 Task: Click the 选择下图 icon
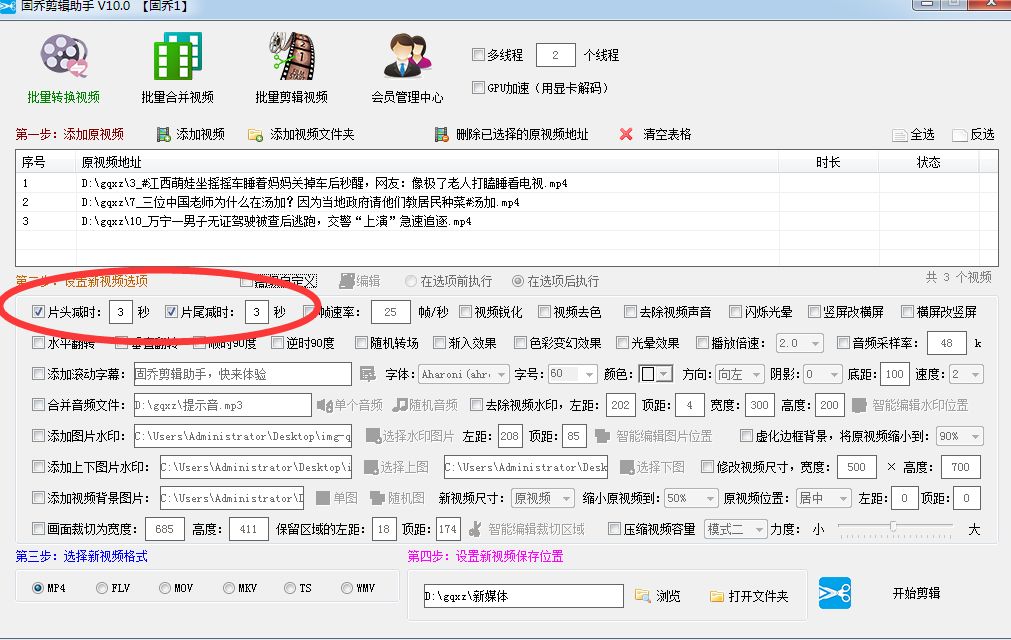pyautogui.click(x=627, y=467)
